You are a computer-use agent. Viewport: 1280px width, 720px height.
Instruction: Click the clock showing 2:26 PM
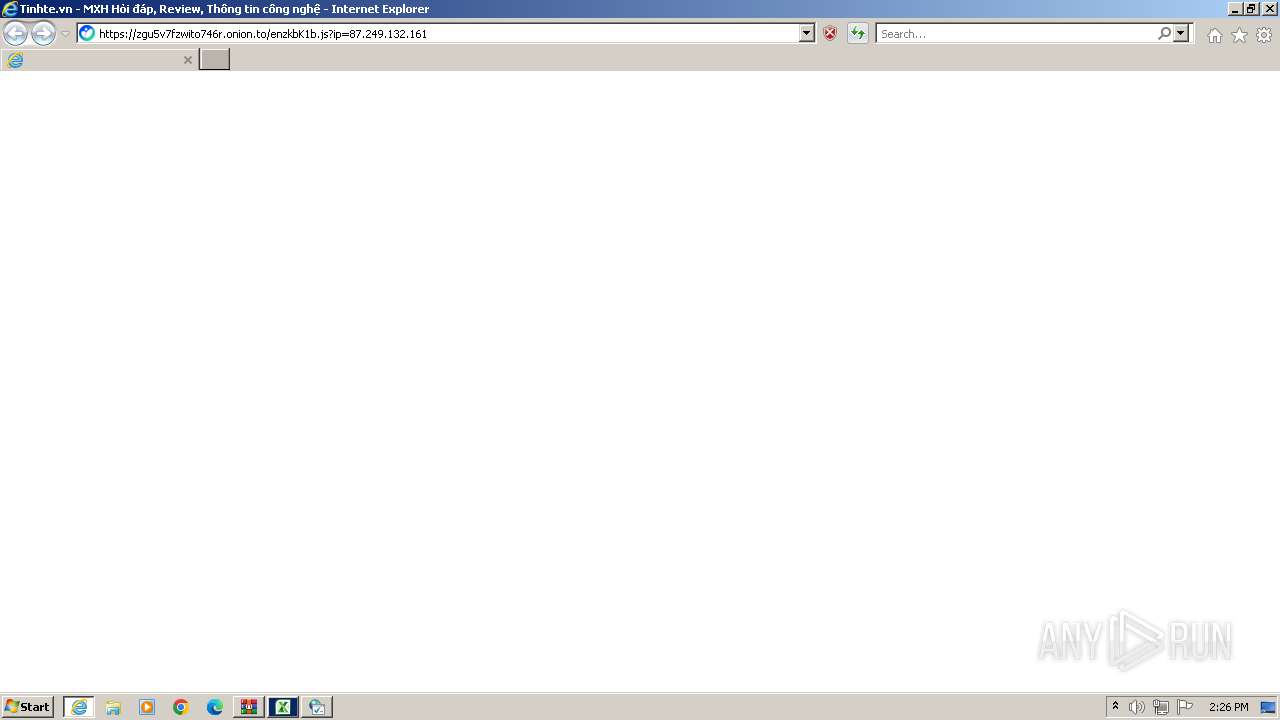[x=1228, y=707]
